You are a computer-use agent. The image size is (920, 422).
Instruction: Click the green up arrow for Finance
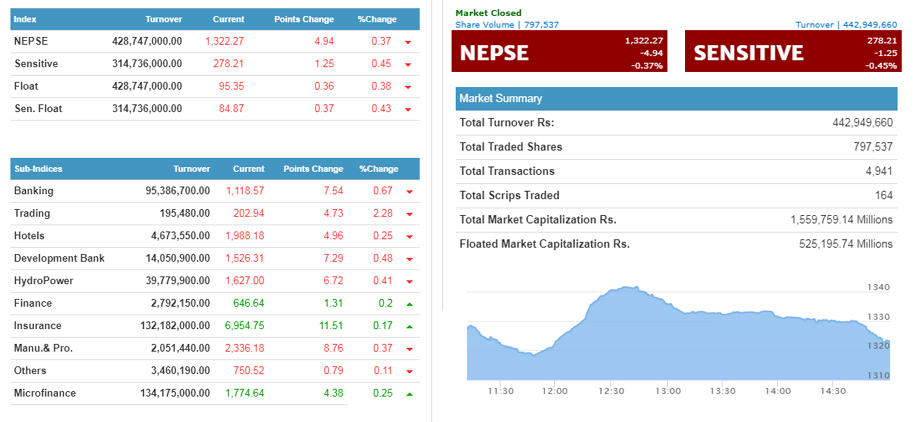click(408, 303)
